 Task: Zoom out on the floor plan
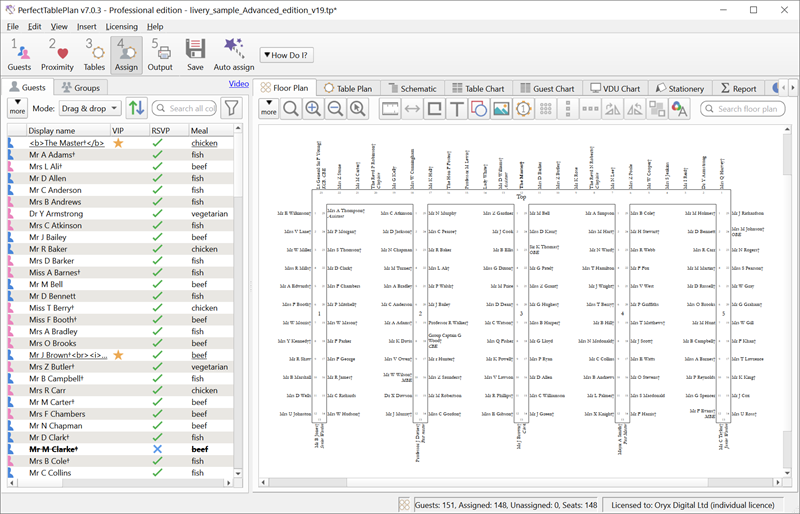335,109
